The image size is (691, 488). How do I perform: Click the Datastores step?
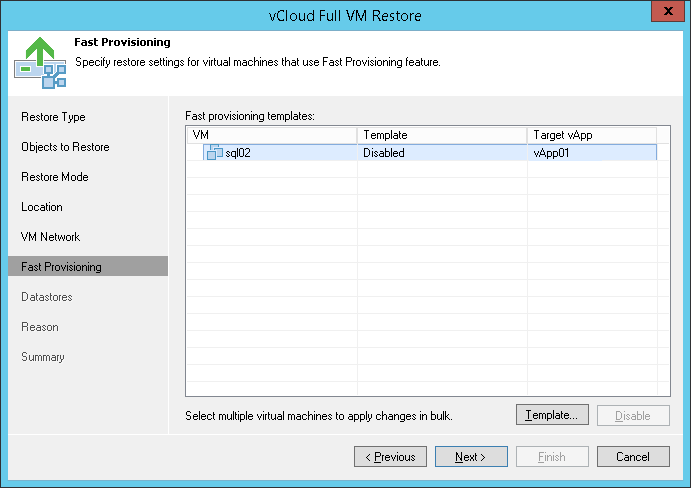(x=46, y=297)
